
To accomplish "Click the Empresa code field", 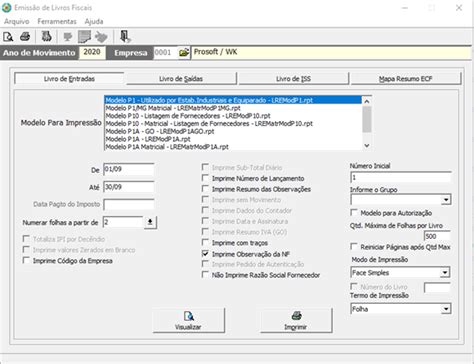I will tap(165, 53).
